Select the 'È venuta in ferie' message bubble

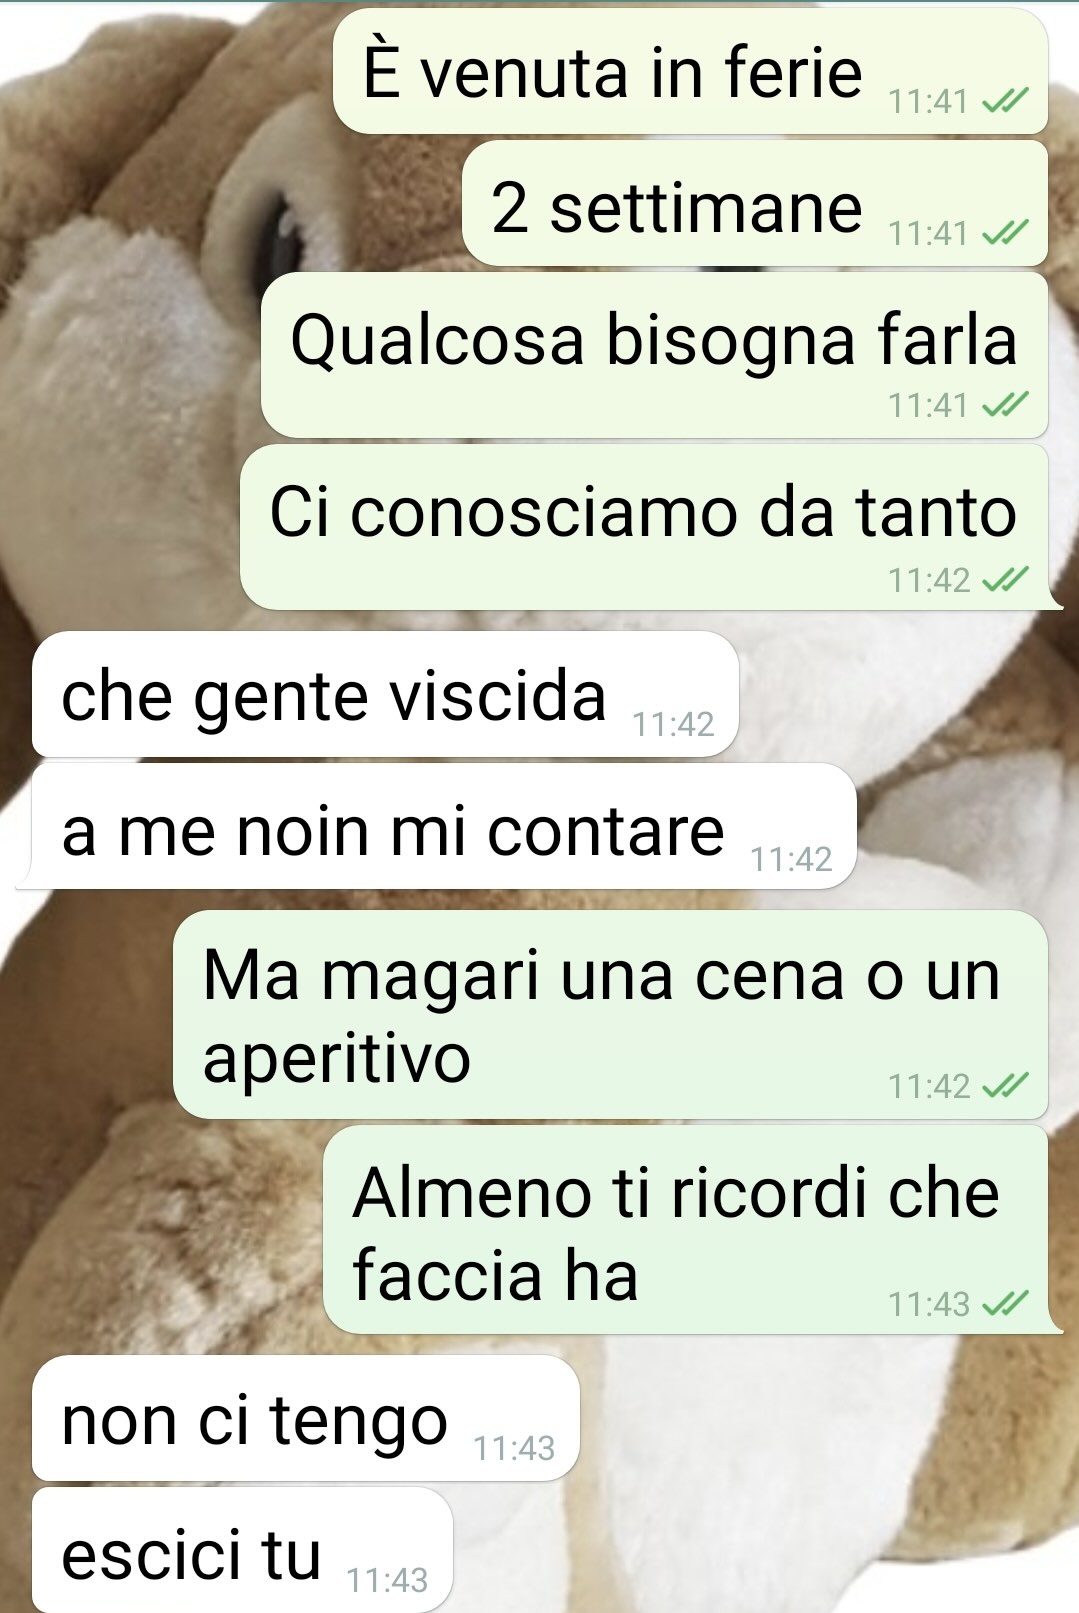click(x=690, y=71)
